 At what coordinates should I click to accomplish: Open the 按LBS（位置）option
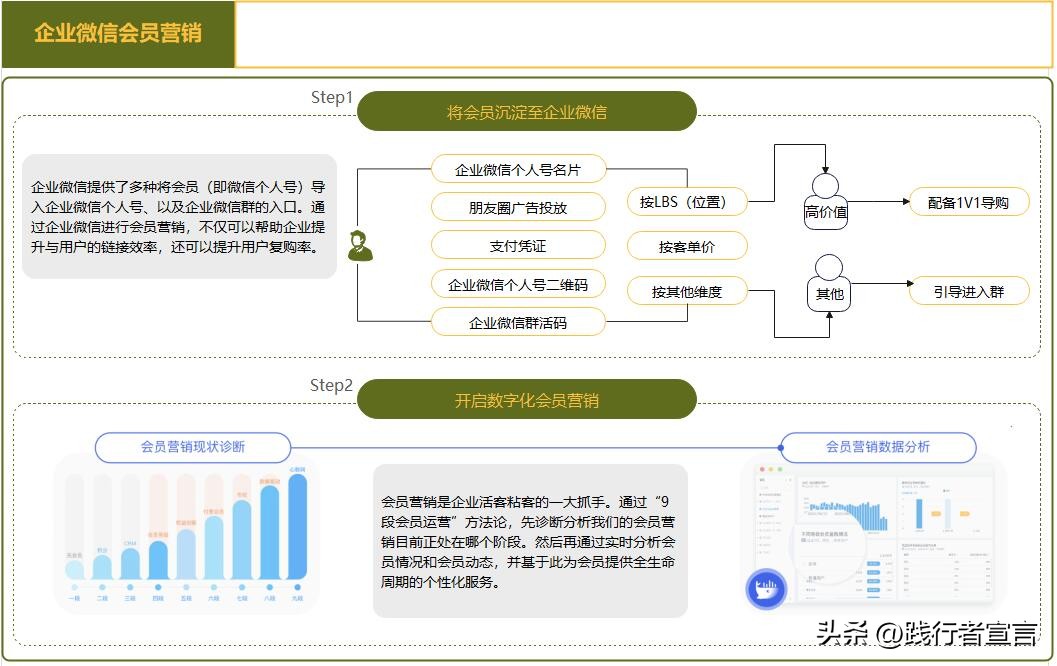click(686, 201)
